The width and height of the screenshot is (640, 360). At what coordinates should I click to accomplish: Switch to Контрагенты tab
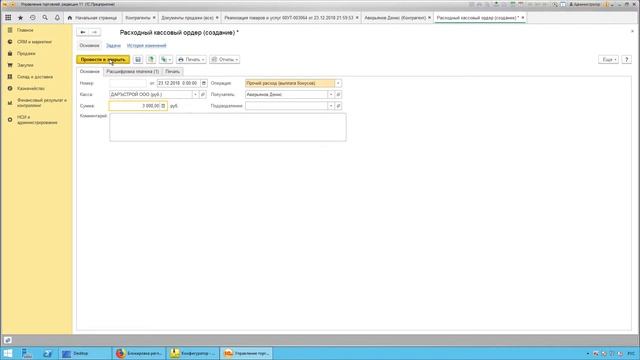point(138,18)
